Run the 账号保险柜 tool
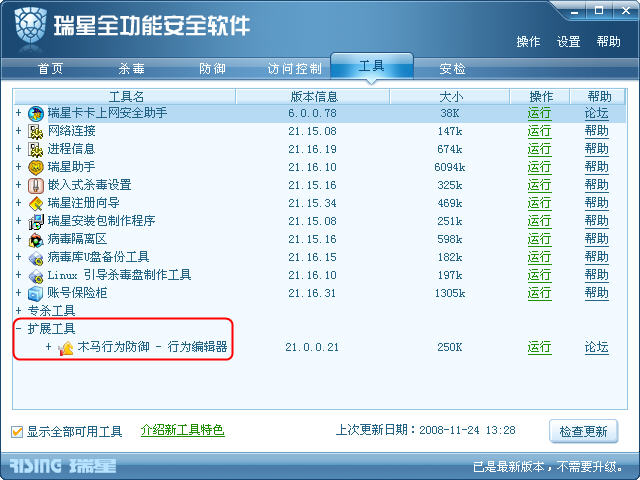Image resolution: width=640 pixels, height=480 pixels. click(x=539, y=293)
